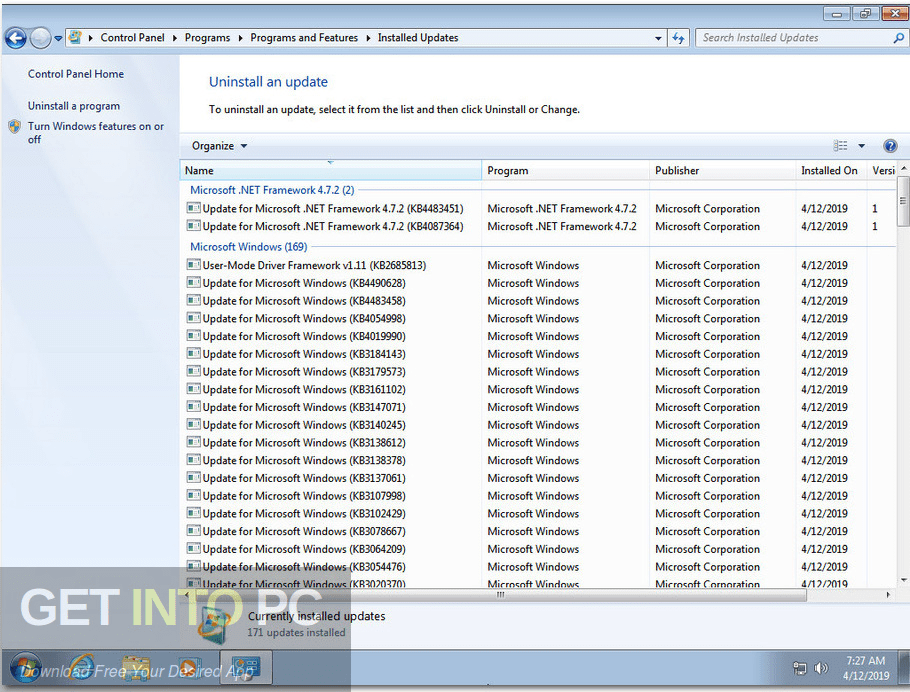Select icon of update KB3147071
This screenshot has width=910, height=692.
[x=193, y=406]
